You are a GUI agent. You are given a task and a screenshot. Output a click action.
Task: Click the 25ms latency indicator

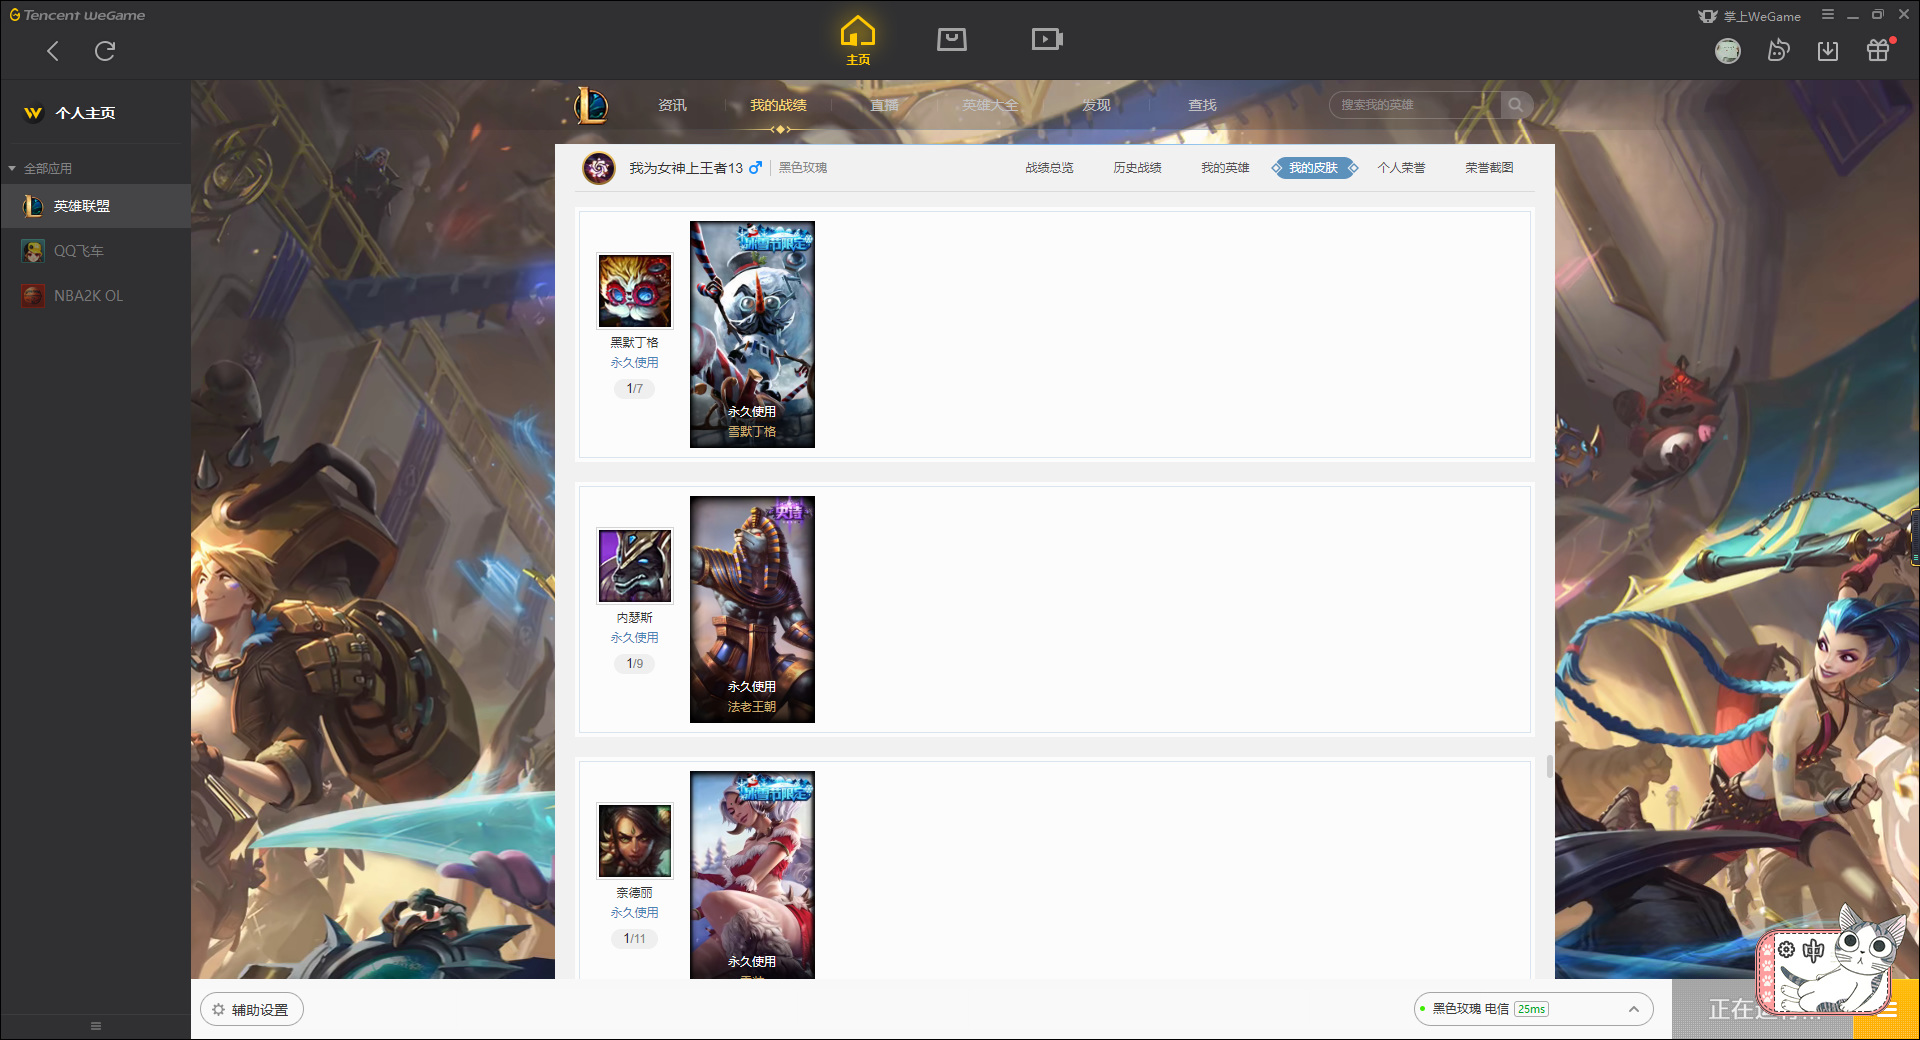coord(1531,1009)
